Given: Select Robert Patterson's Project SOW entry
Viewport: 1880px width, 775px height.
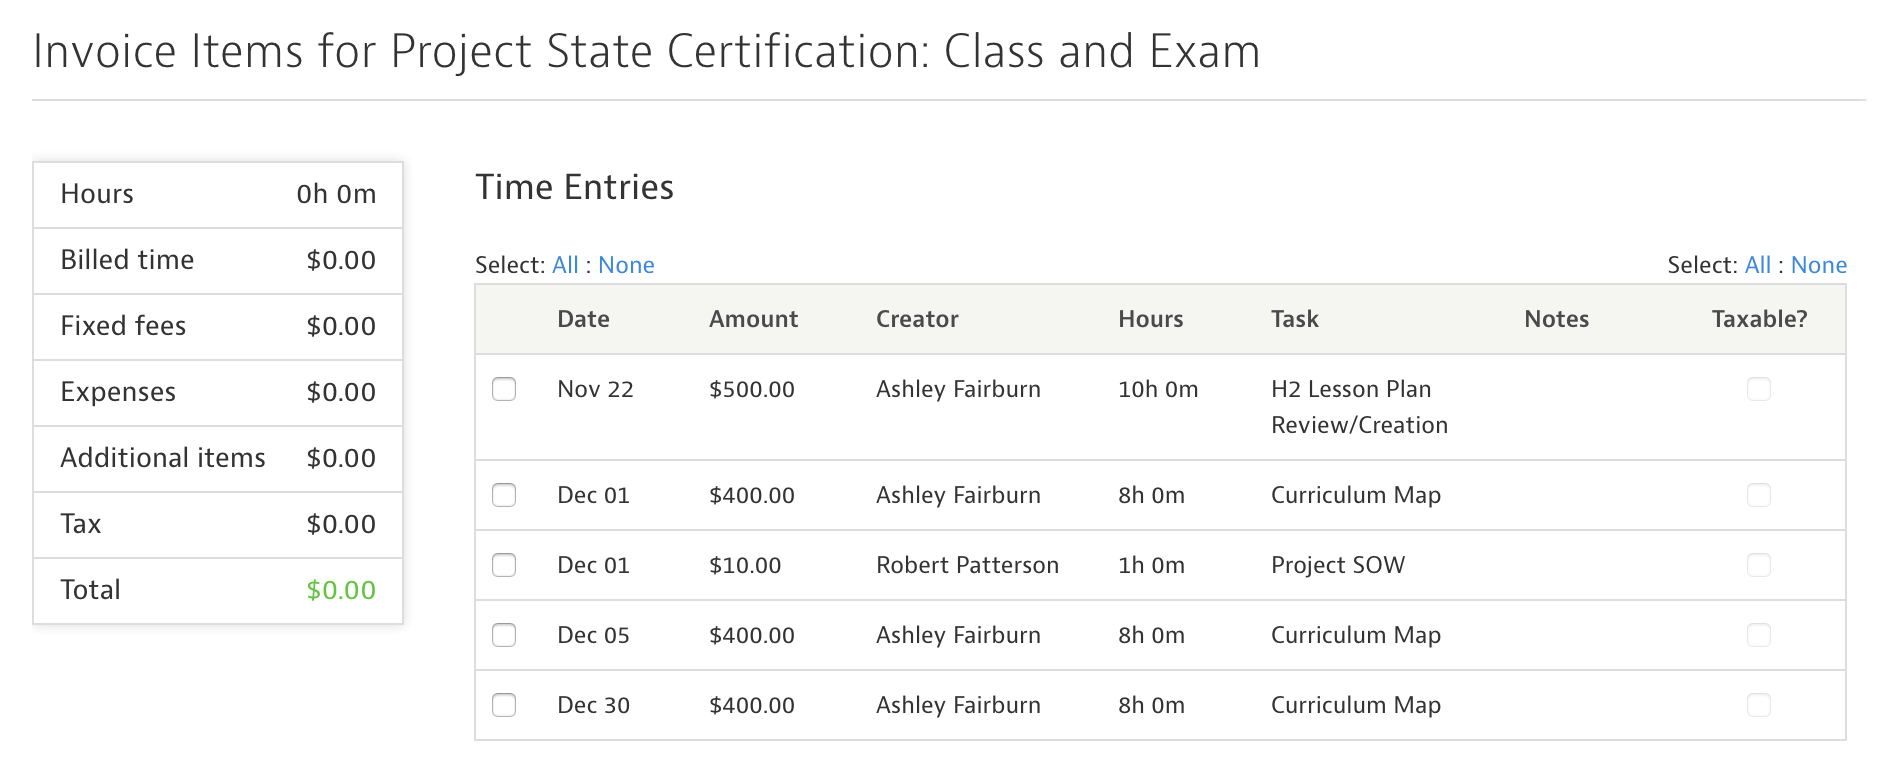Looking at the screenshot, I should [504, 565].
